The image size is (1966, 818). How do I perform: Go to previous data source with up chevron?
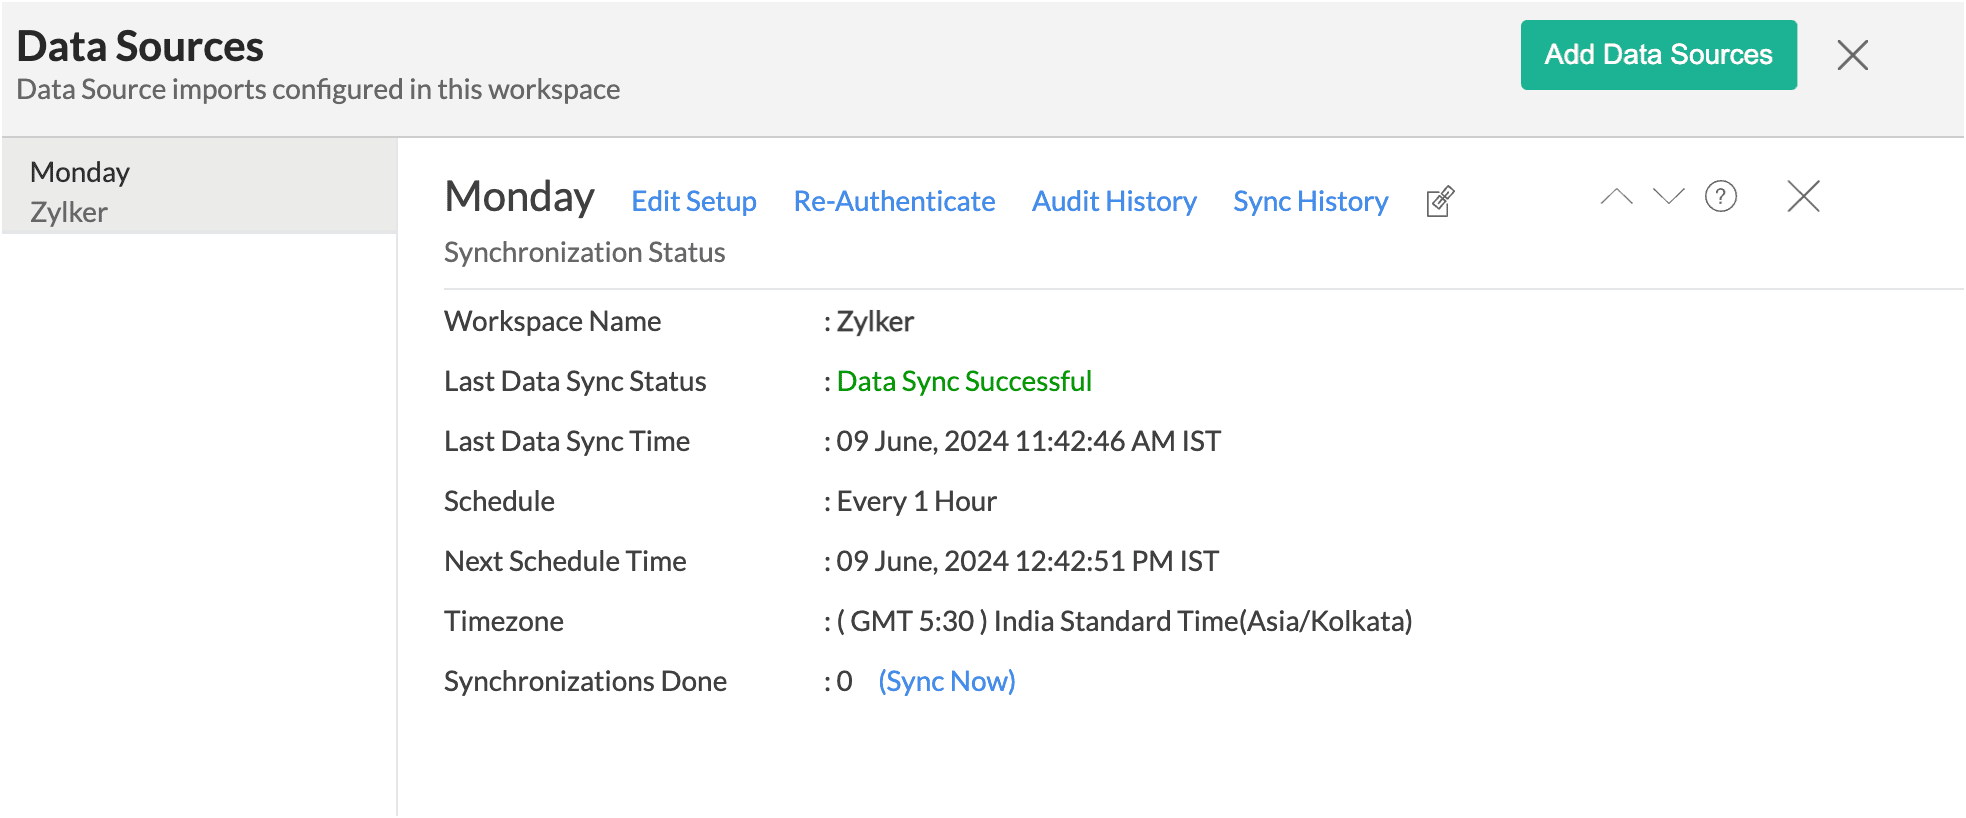click(x=1616, y=196)
